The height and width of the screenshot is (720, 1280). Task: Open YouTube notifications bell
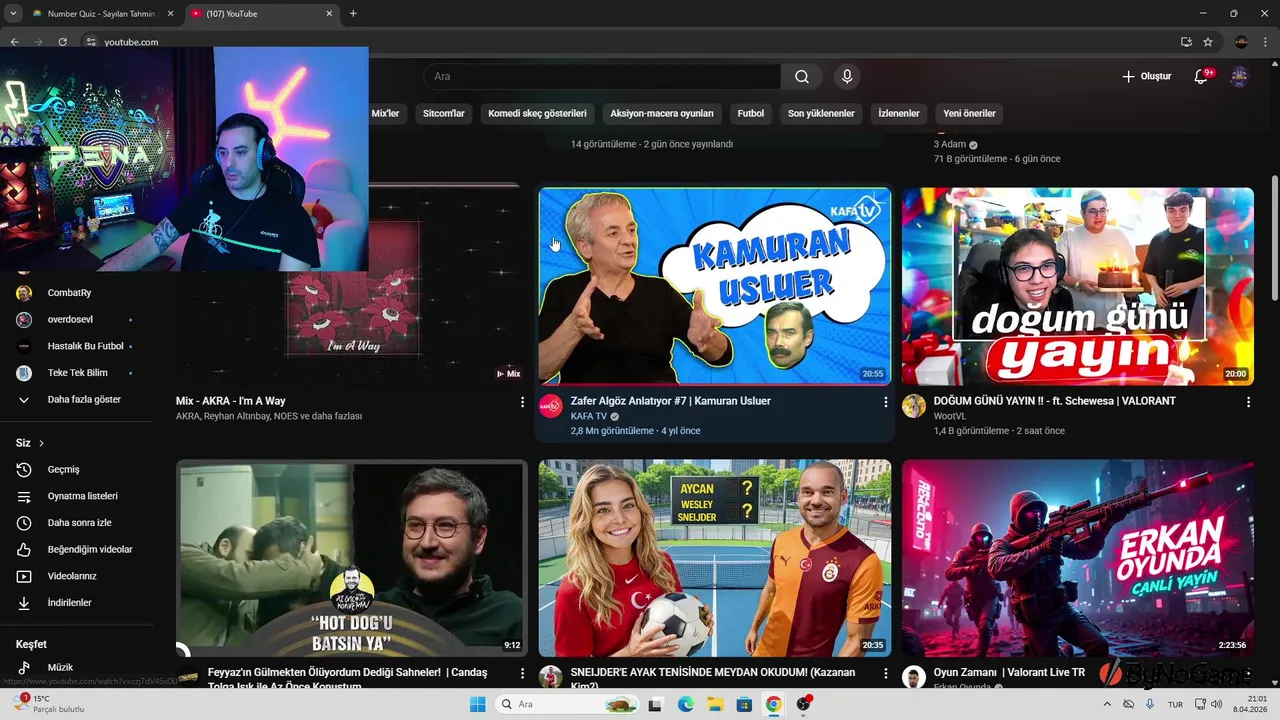1202,77
